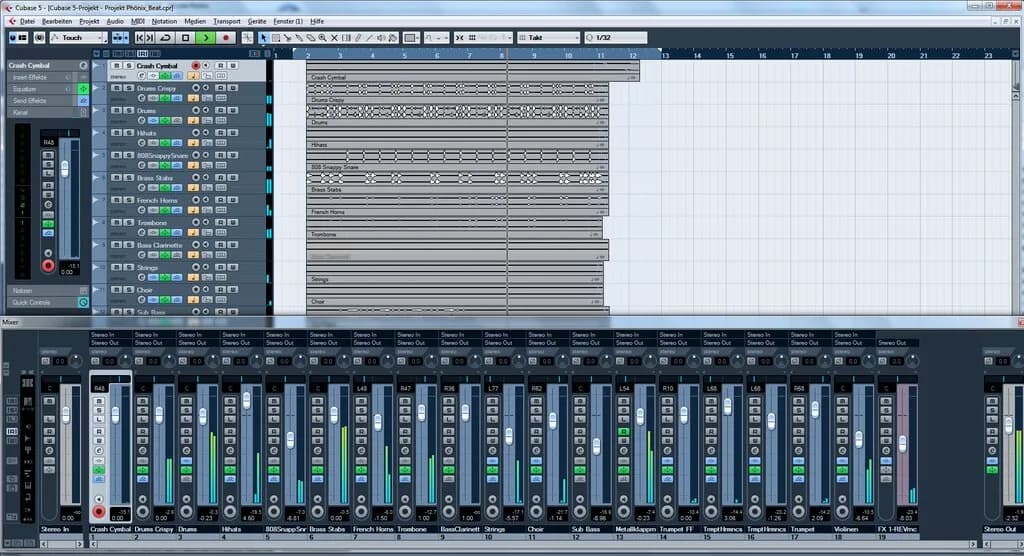
Task: Expand Send Effects inspector section
Action: [47, 101]
